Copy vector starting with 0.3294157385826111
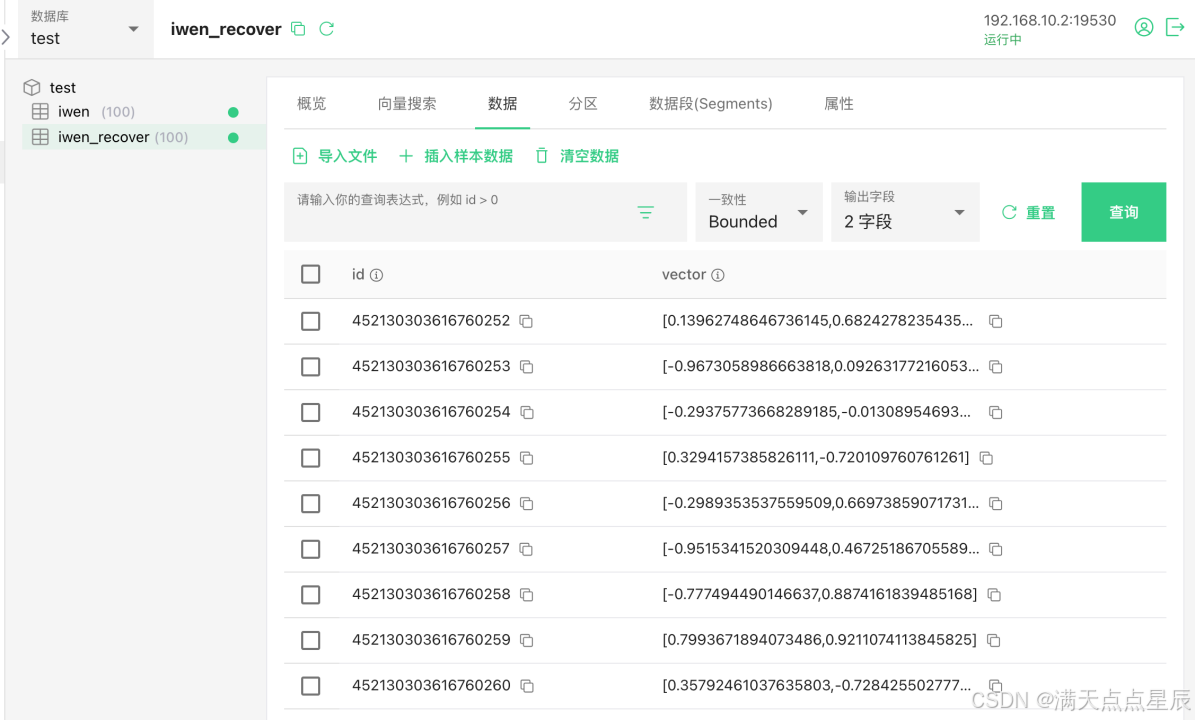 coord(986,458)
